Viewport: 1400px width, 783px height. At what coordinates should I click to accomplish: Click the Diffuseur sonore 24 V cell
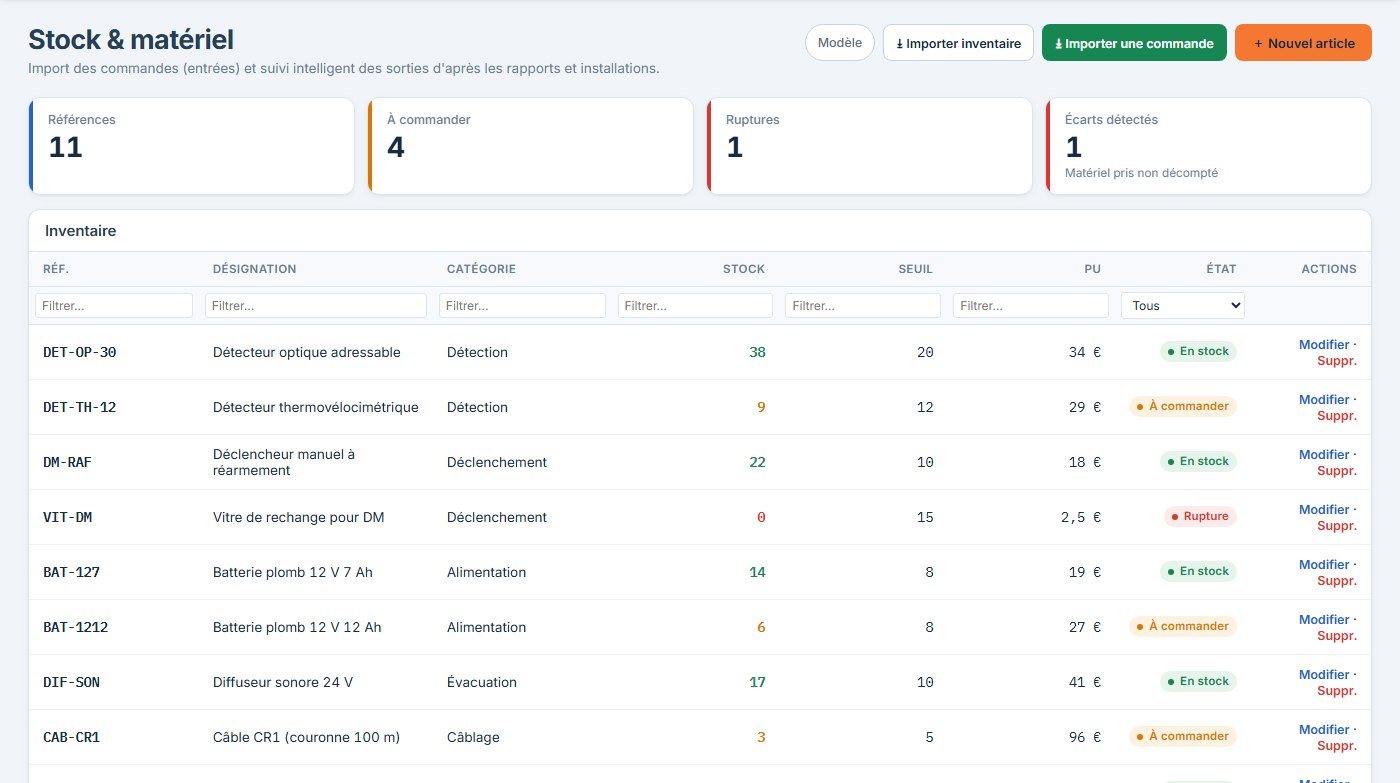click(x=283, y=683)
